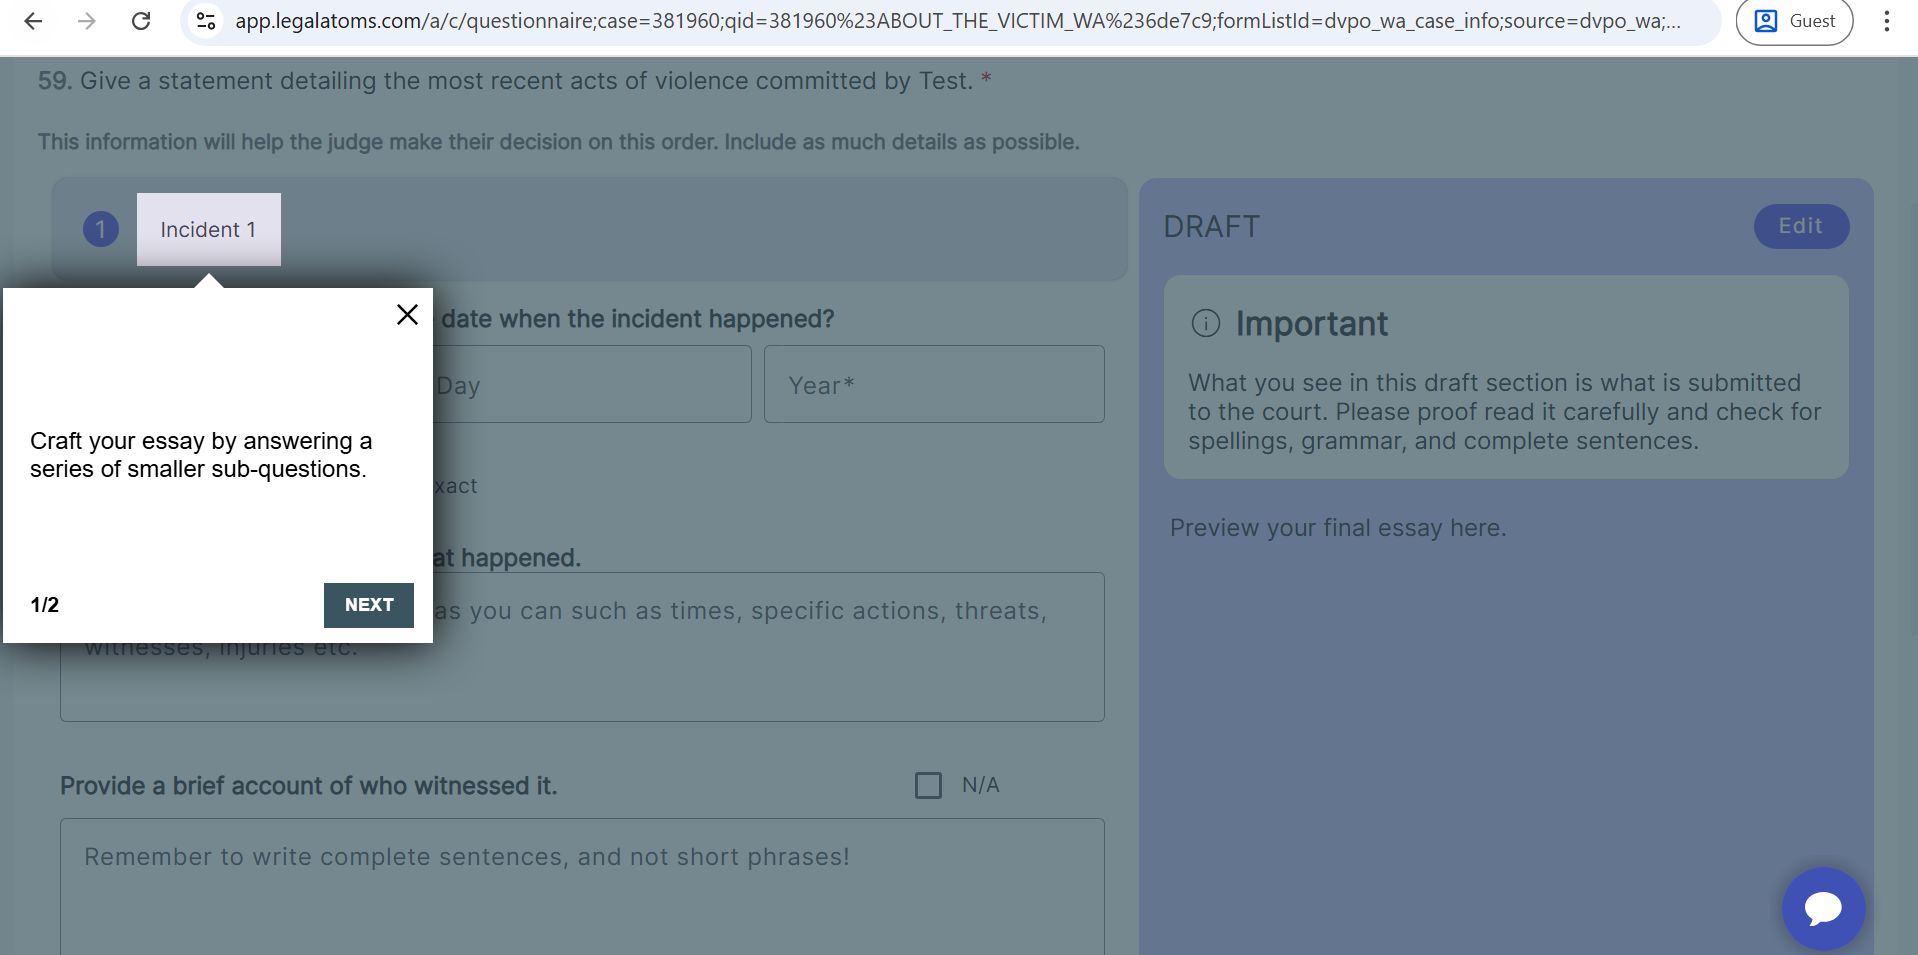
Task: Open the chat support bubble
Action: click(1822, 908)
